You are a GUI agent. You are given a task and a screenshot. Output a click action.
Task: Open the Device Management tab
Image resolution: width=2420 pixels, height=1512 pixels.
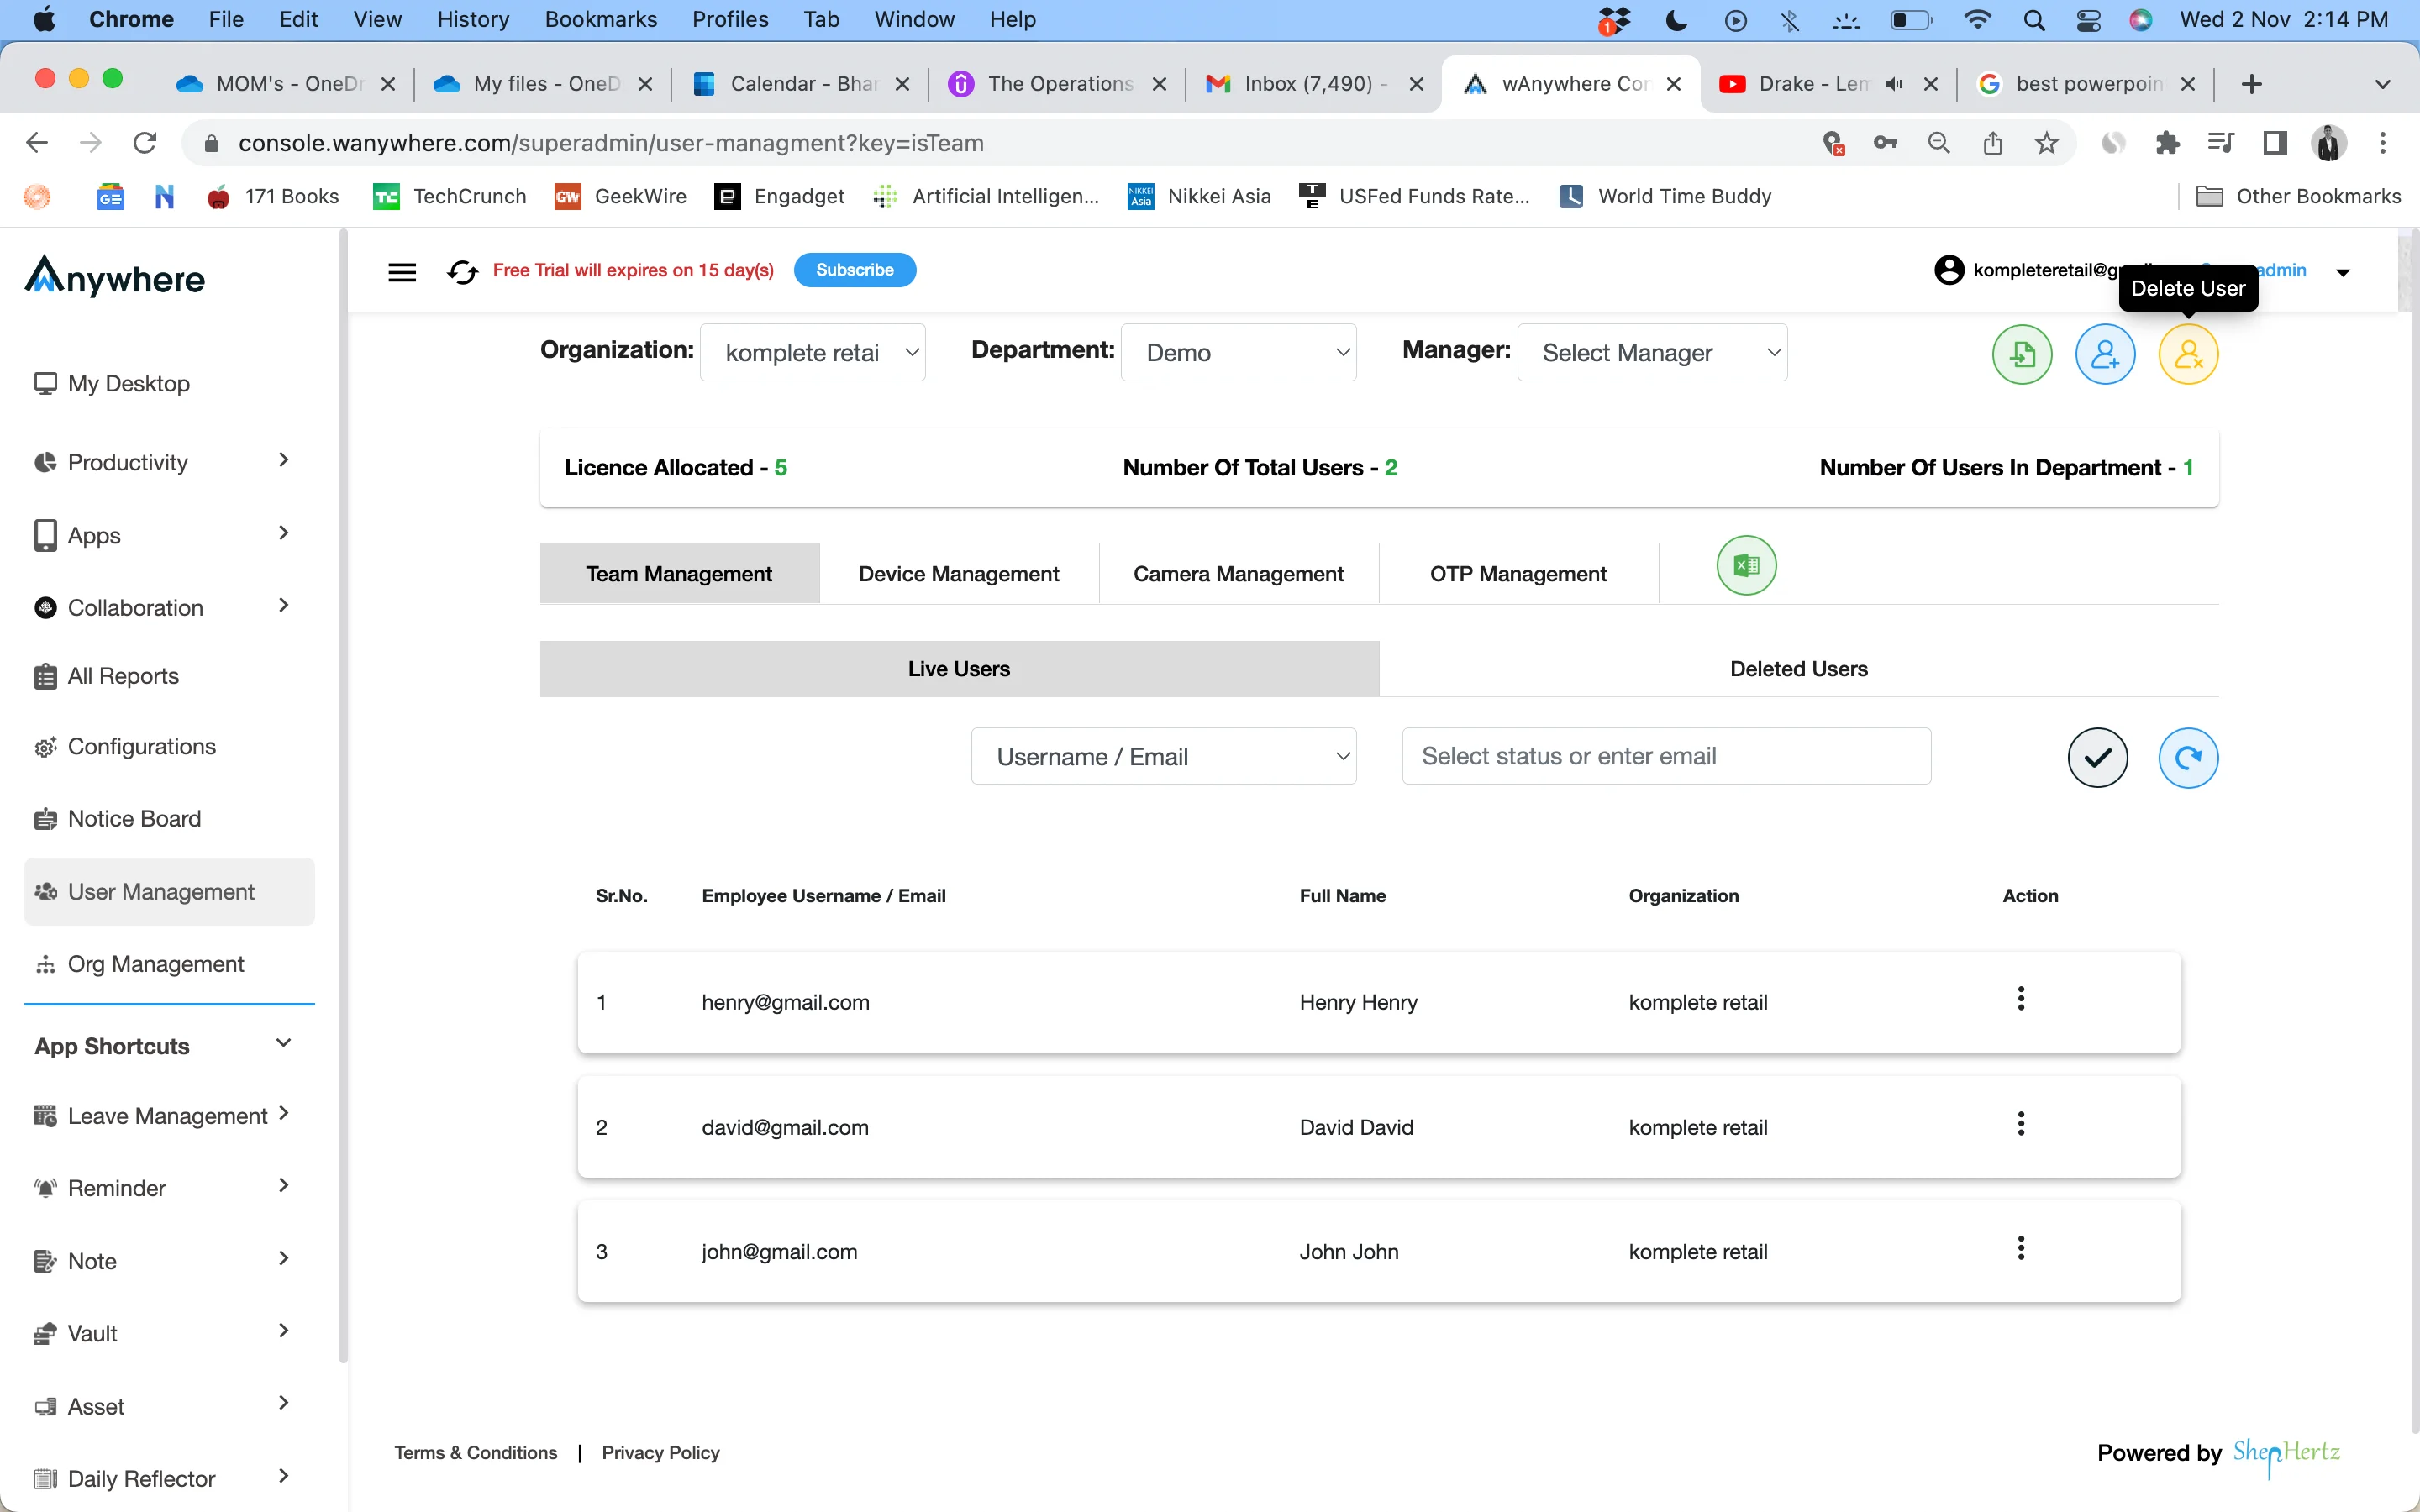point(958,571)
